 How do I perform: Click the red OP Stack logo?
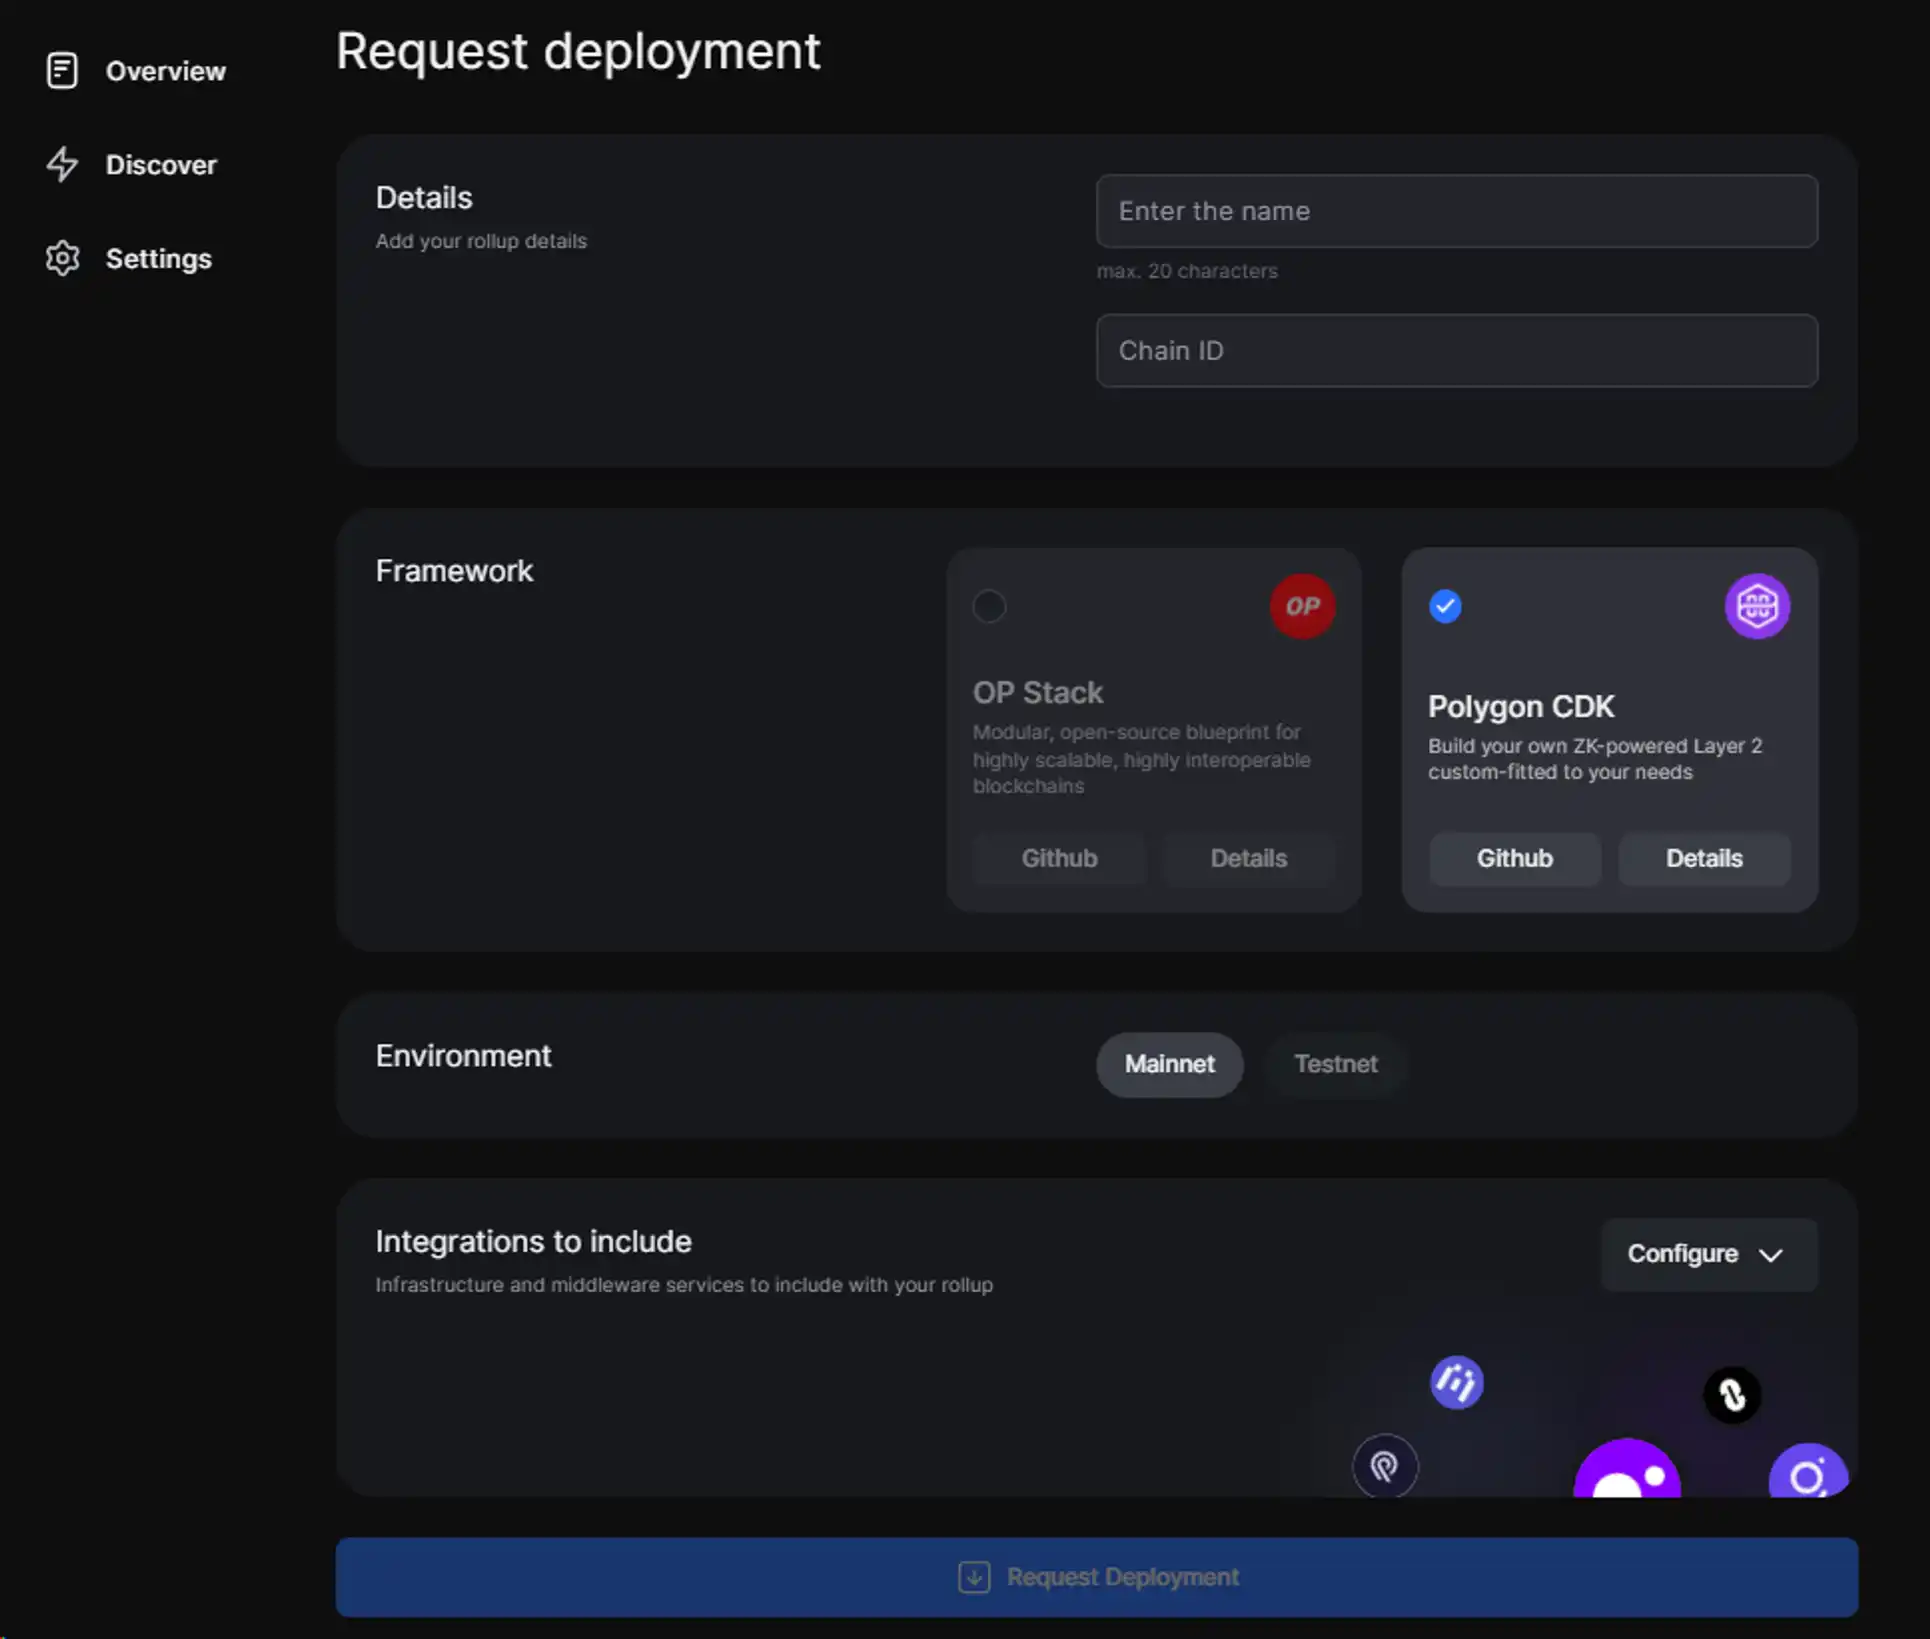(1301, 606)
